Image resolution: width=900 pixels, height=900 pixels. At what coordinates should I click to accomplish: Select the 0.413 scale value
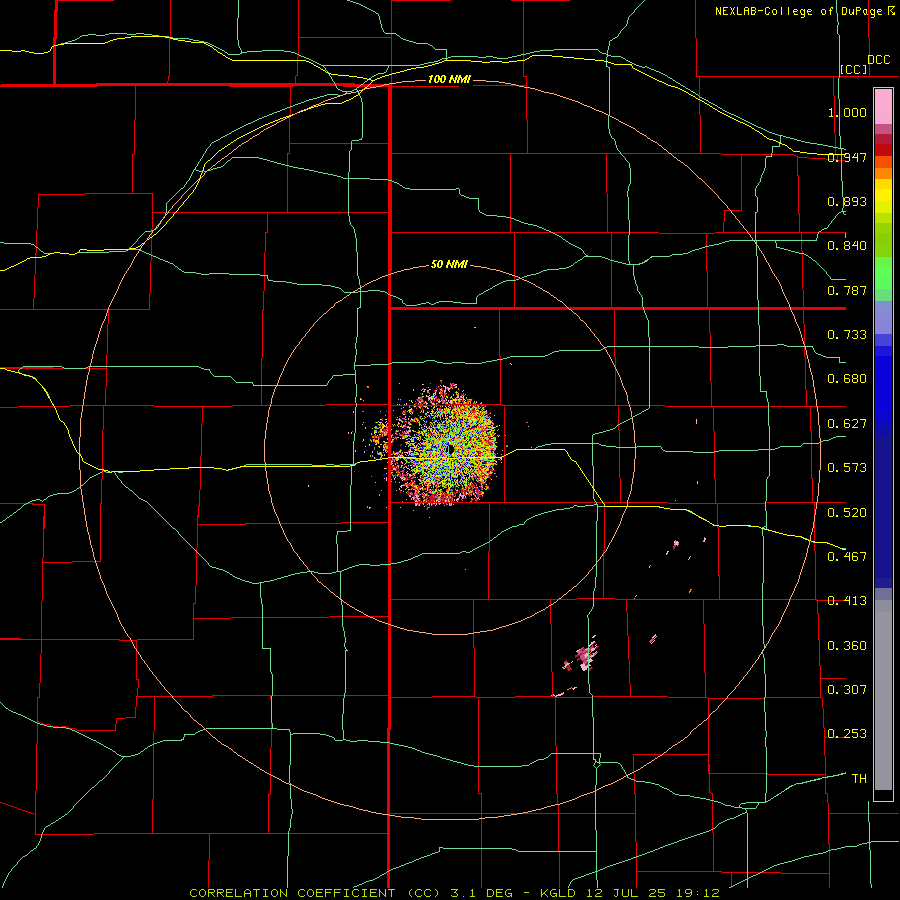click(847, 601)
